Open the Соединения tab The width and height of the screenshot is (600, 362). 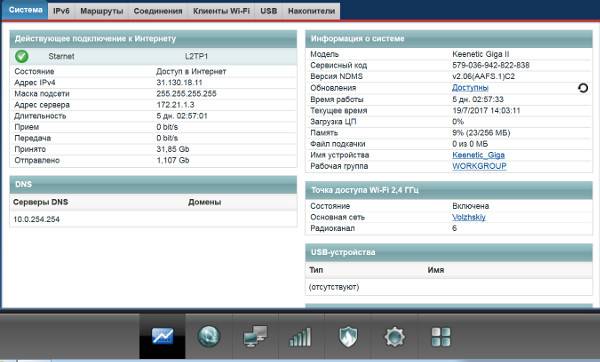(x=158, y=11)
